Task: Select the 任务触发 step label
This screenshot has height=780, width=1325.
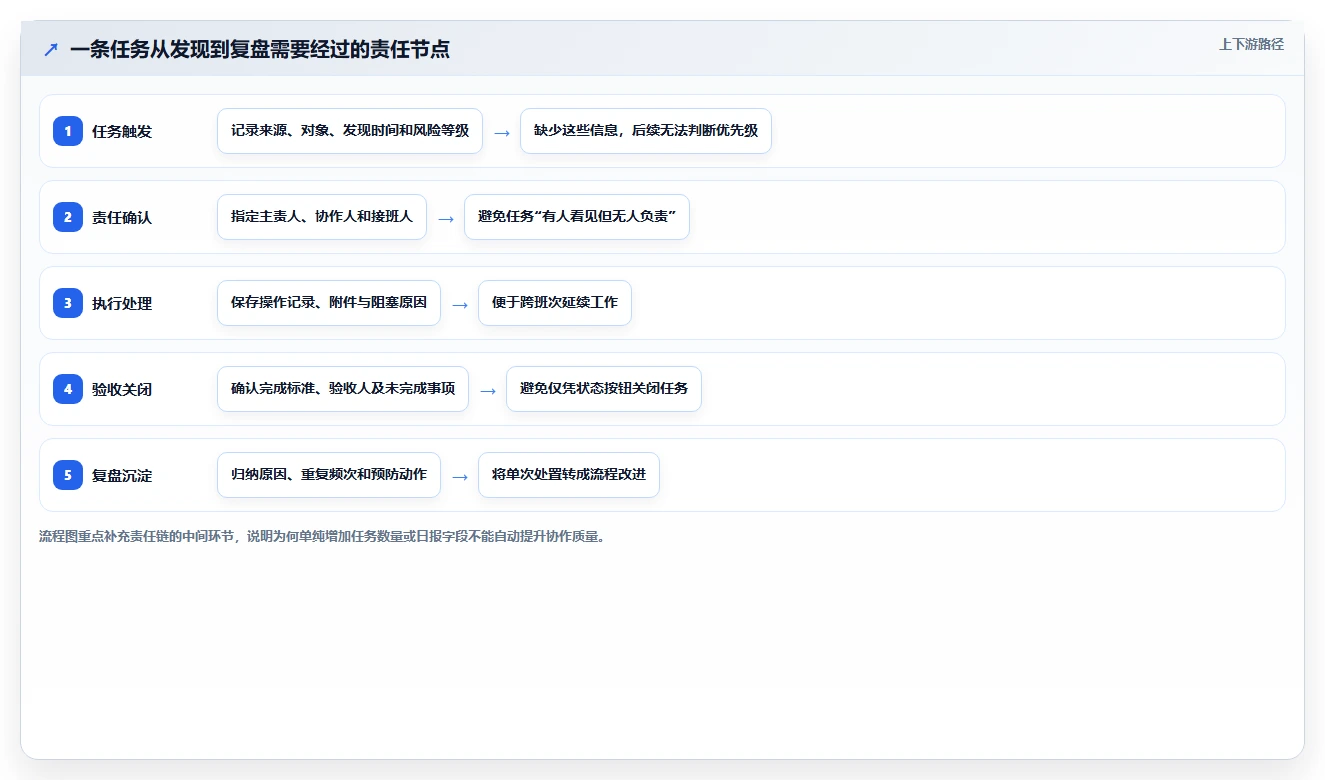Action: tap(122, 131)
